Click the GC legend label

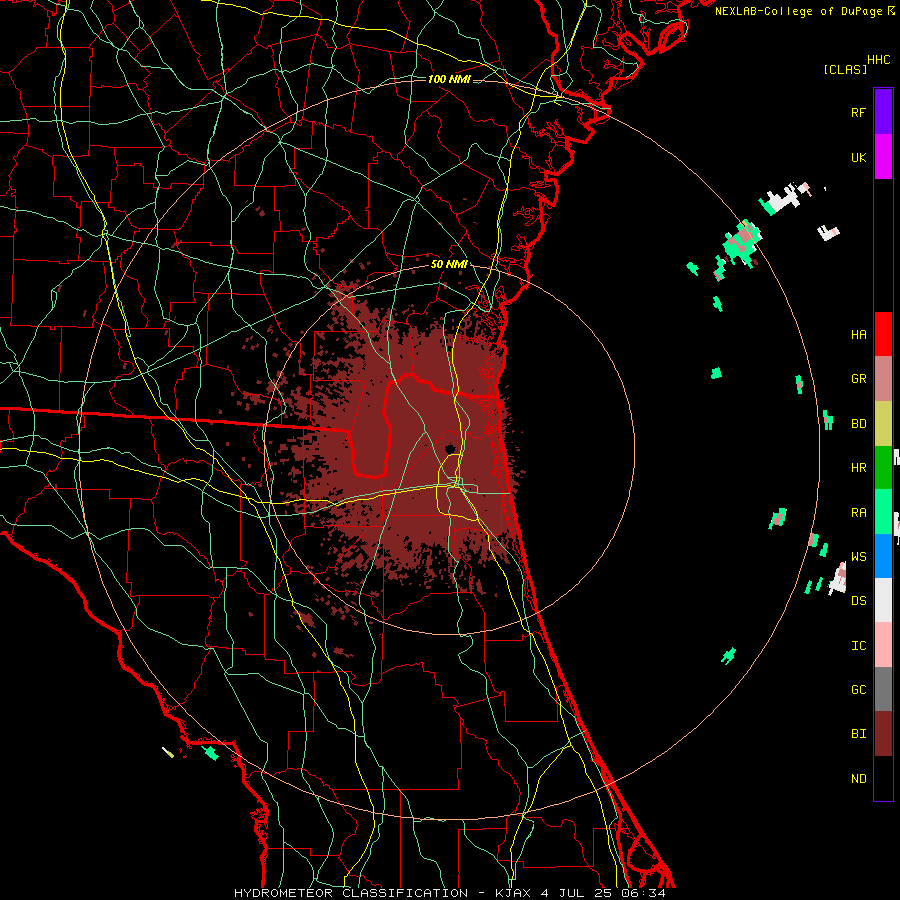[x=858, y=690]
